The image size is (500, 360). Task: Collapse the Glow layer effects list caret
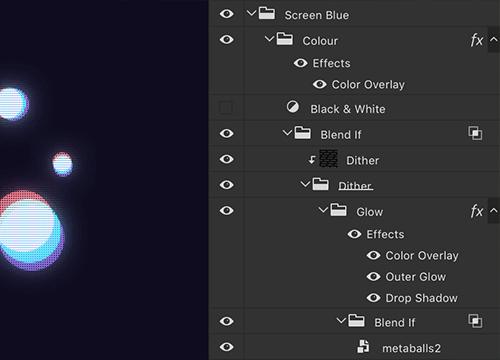494,210
